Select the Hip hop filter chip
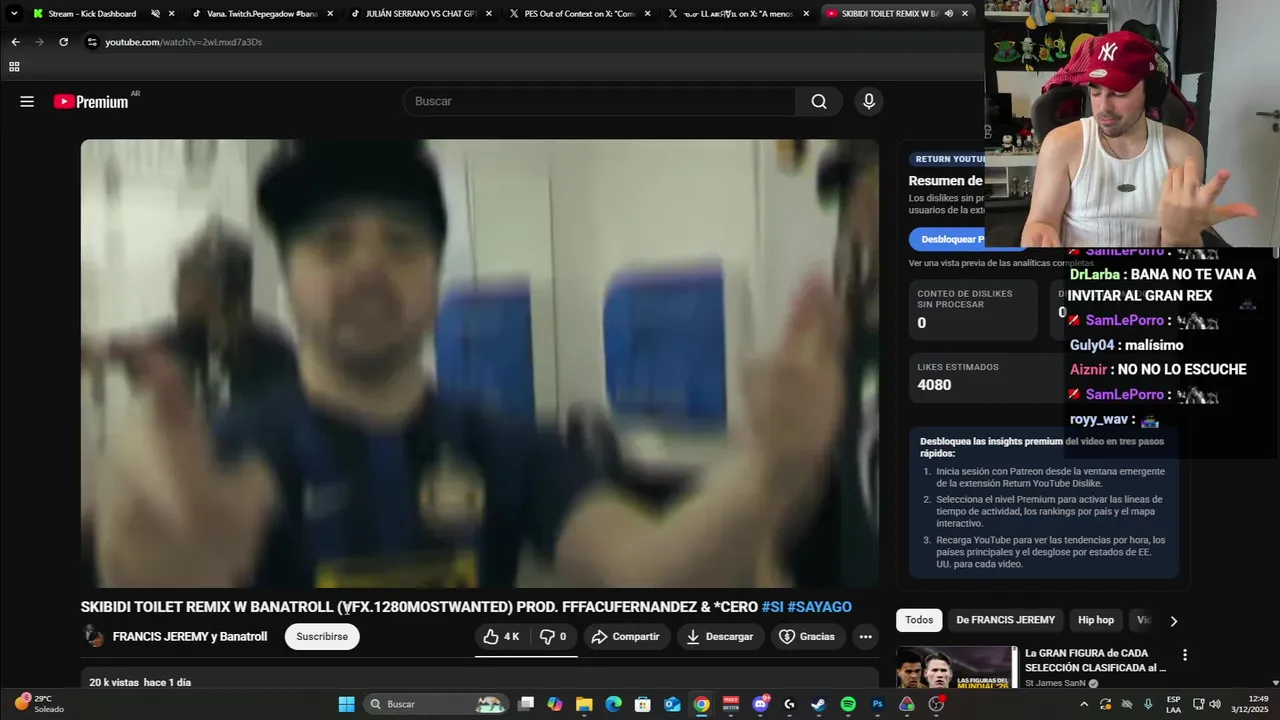 tap(1096, 620)
